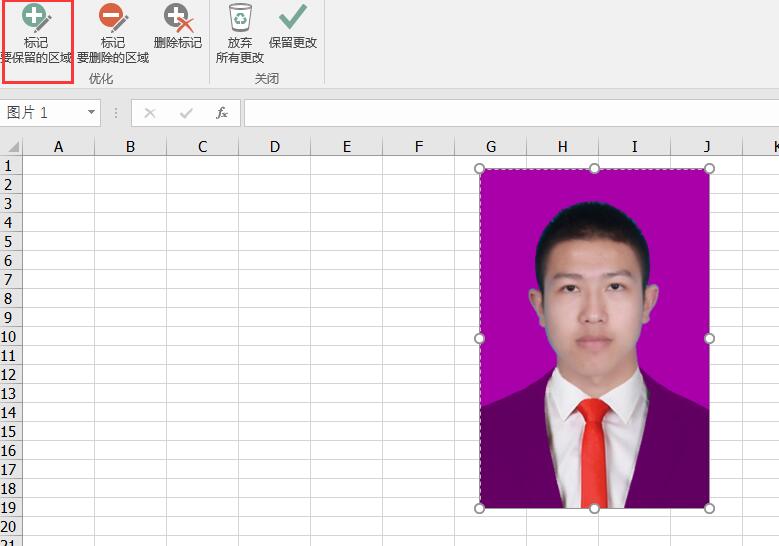
Task: Select row 12 header
Action: [x=10, y=375]
